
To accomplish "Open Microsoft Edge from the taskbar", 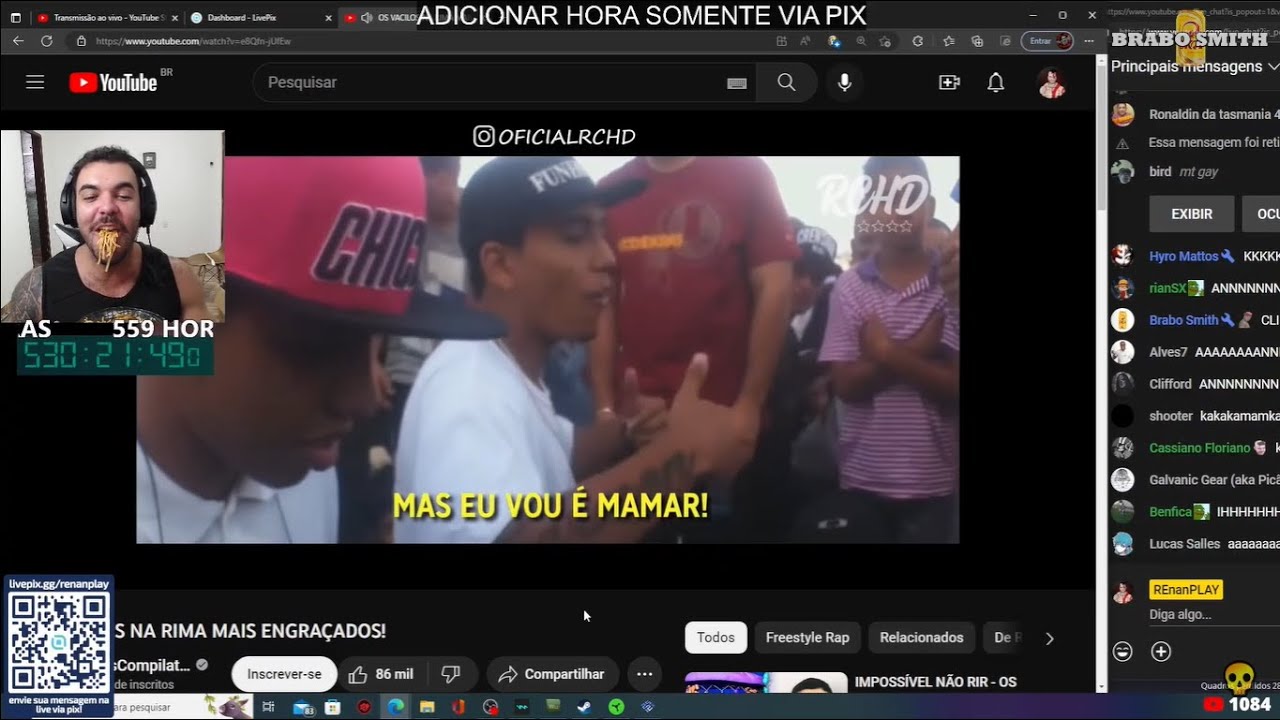I will click(396, 707).
